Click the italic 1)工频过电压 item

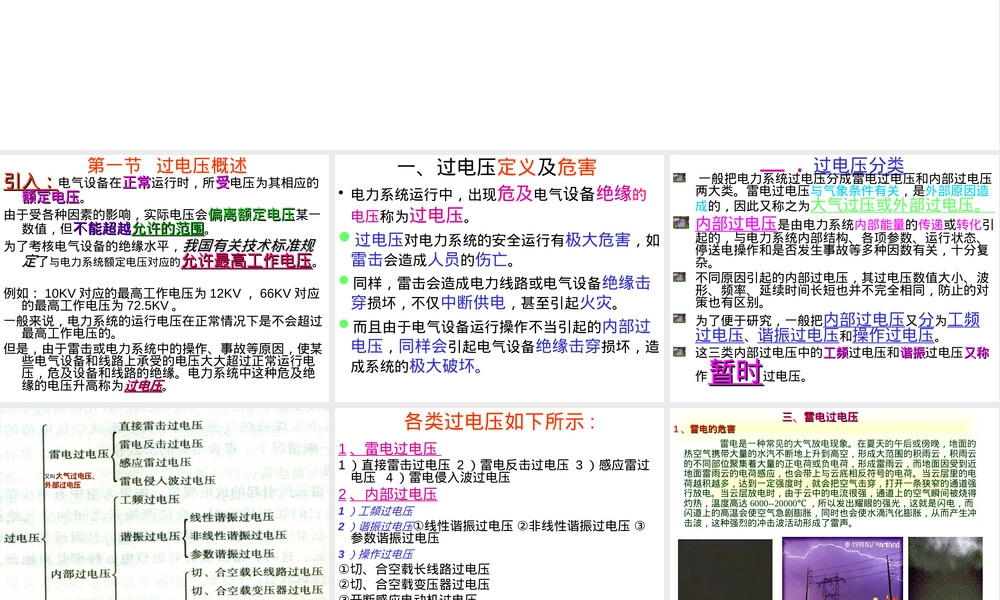pos(376,511)
